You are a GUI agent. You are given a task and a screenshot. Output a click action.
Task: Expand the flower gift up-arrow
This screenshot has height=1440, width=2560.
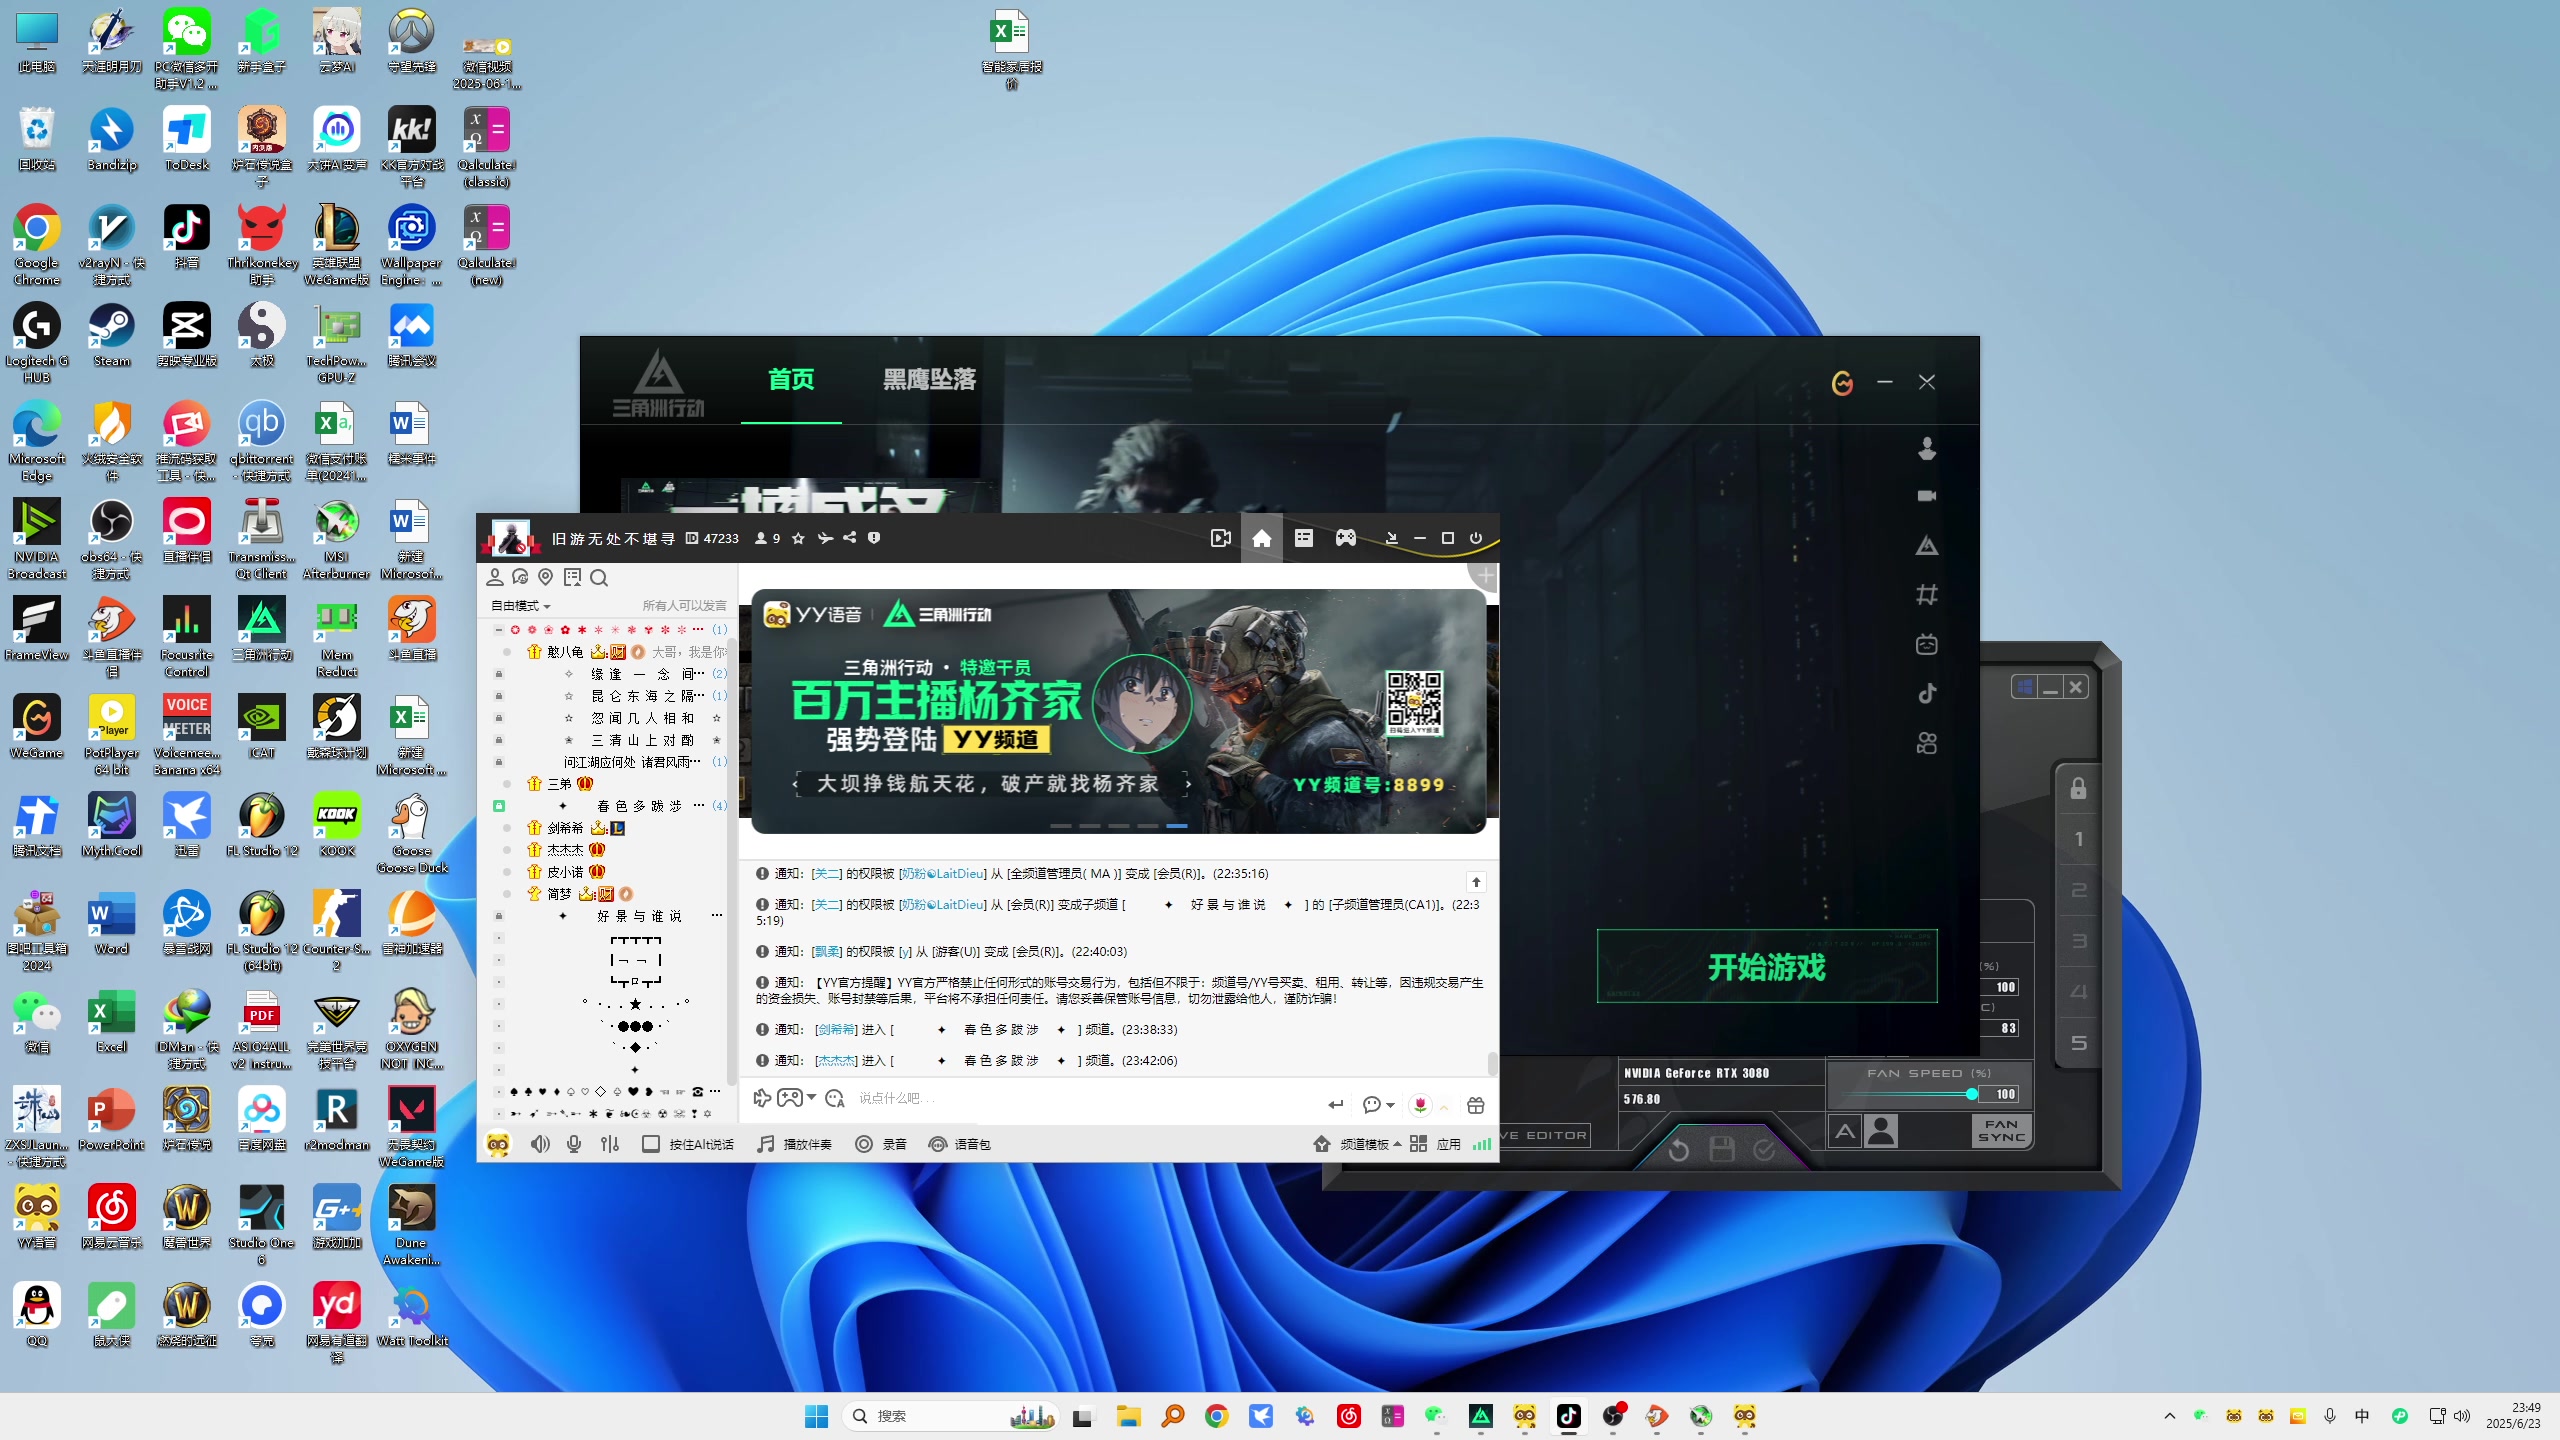point(1444,1107)
